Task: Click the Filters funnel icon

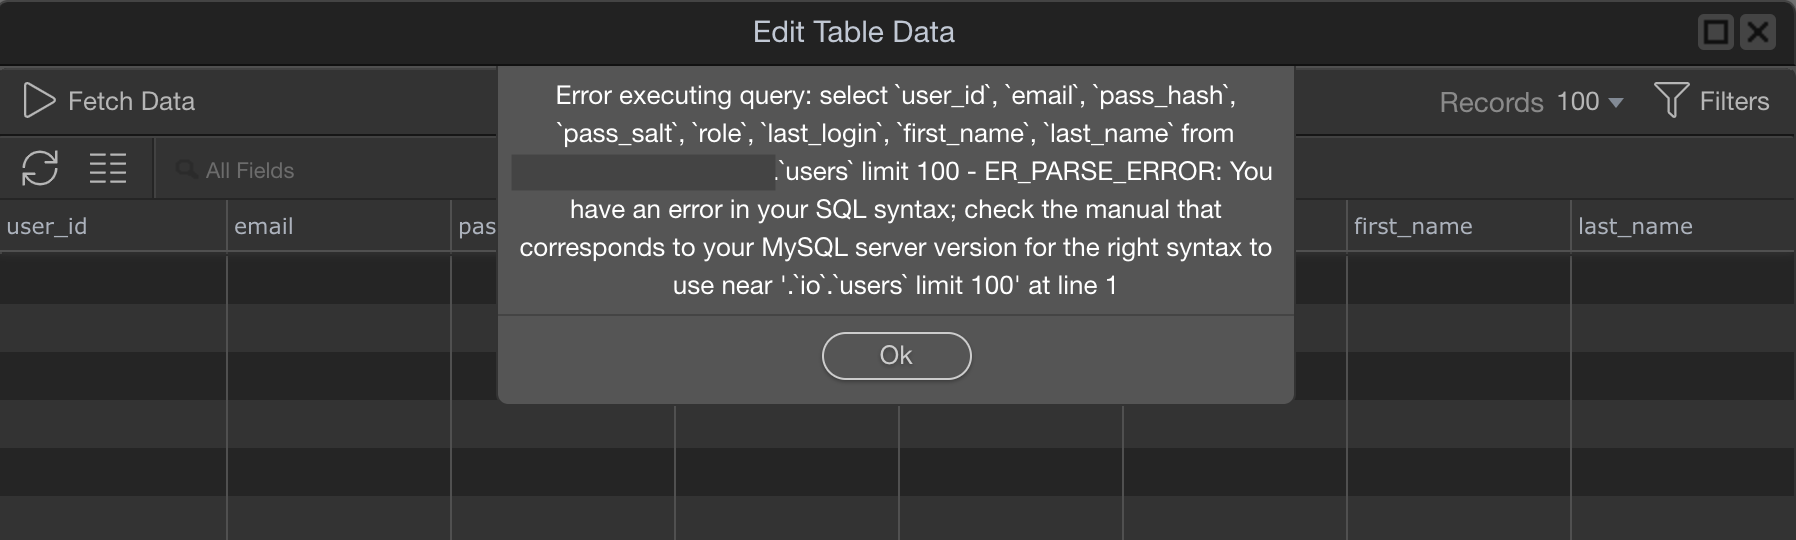Action: pyautogui.click(x=1671, y=100)
